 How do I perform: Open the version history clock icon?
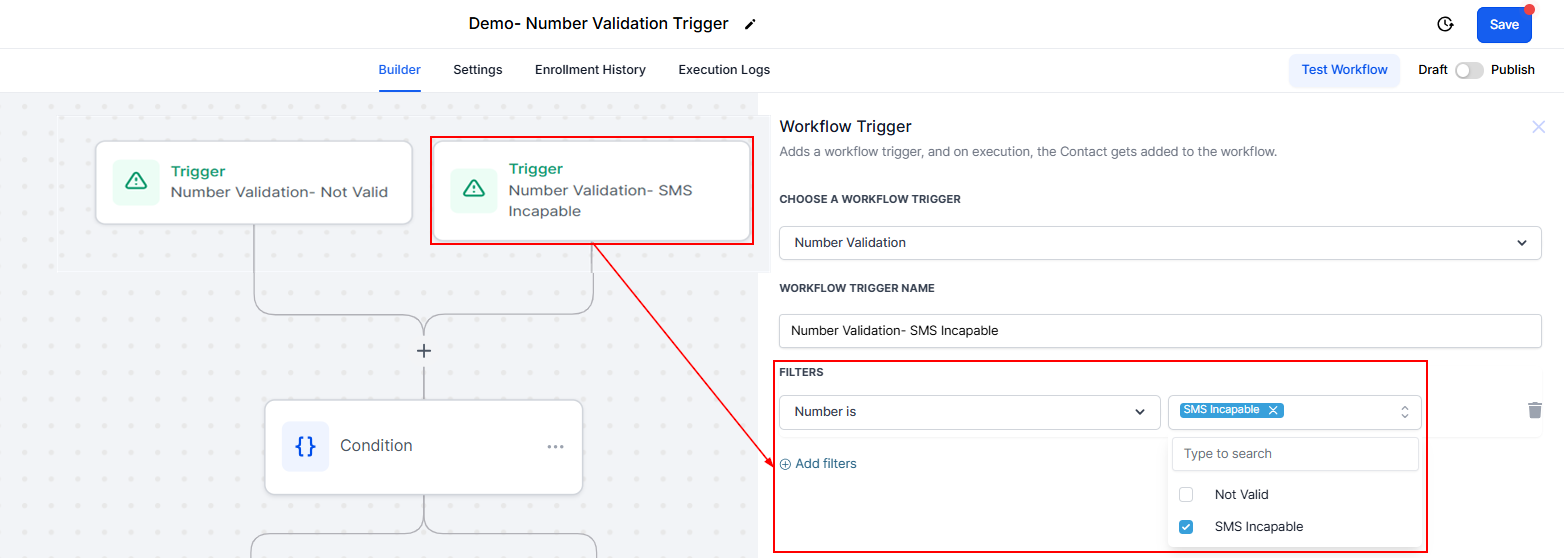1444,25
